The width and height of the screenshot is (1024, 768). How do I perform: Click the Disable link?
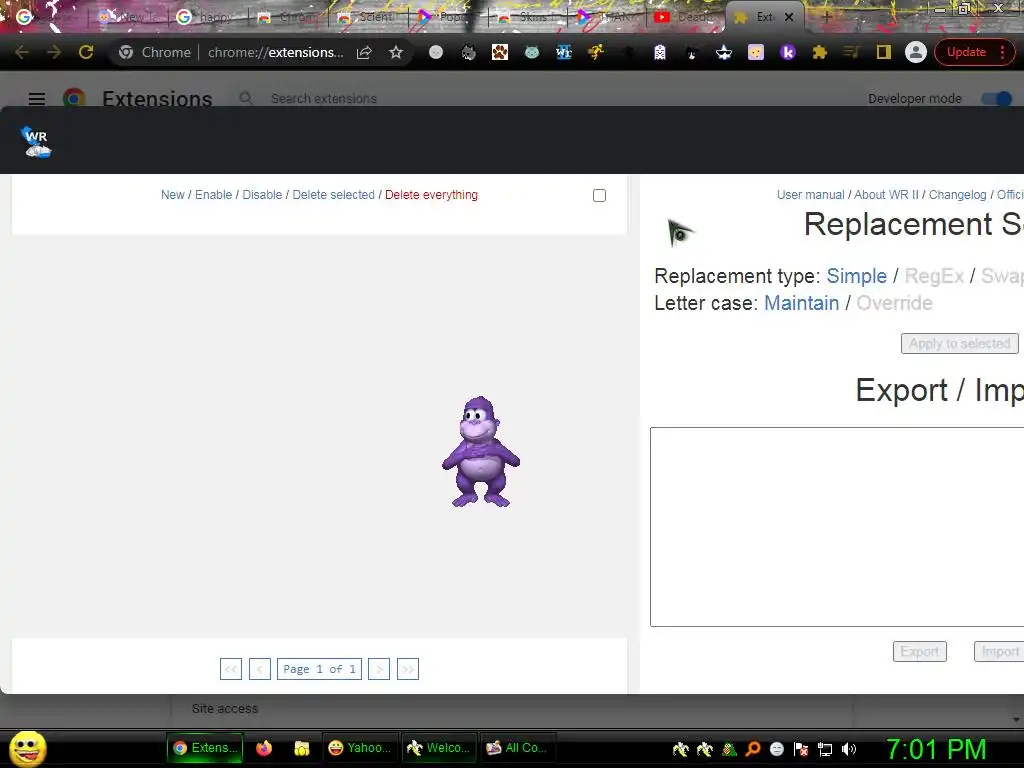[x=262, y=195]
